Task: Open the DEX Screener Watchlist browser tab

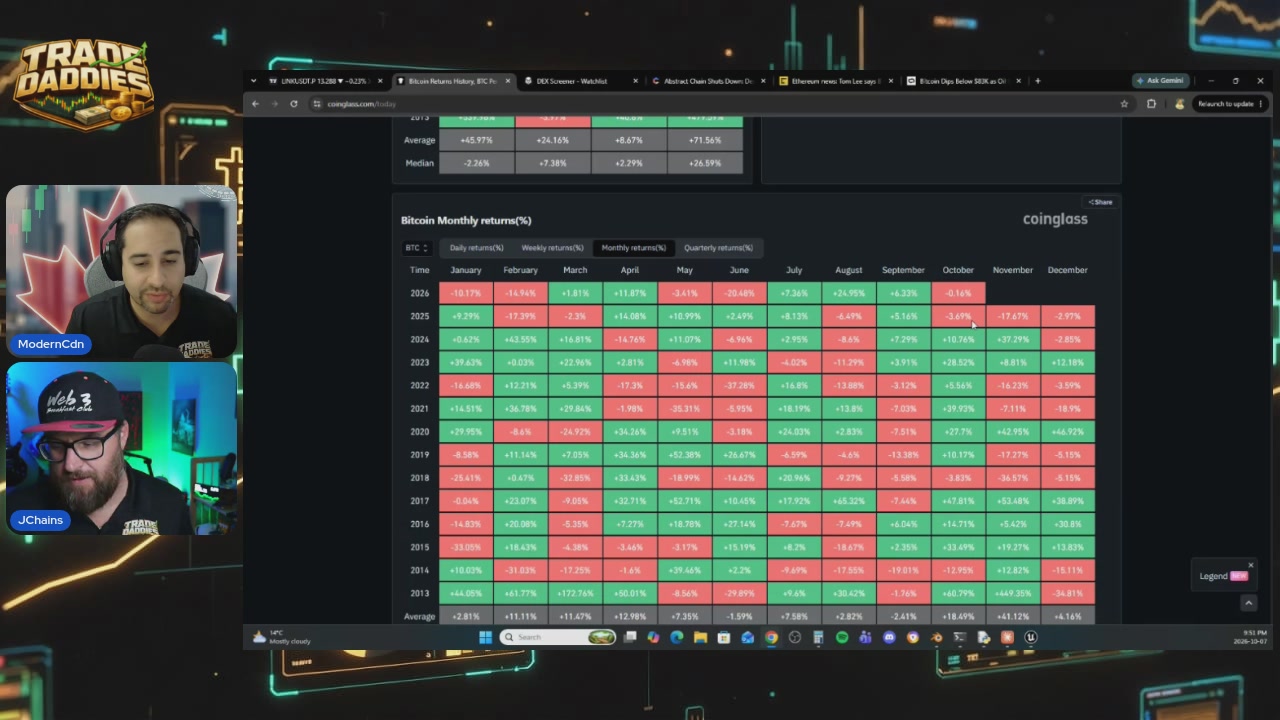Action: click(578, 81)
